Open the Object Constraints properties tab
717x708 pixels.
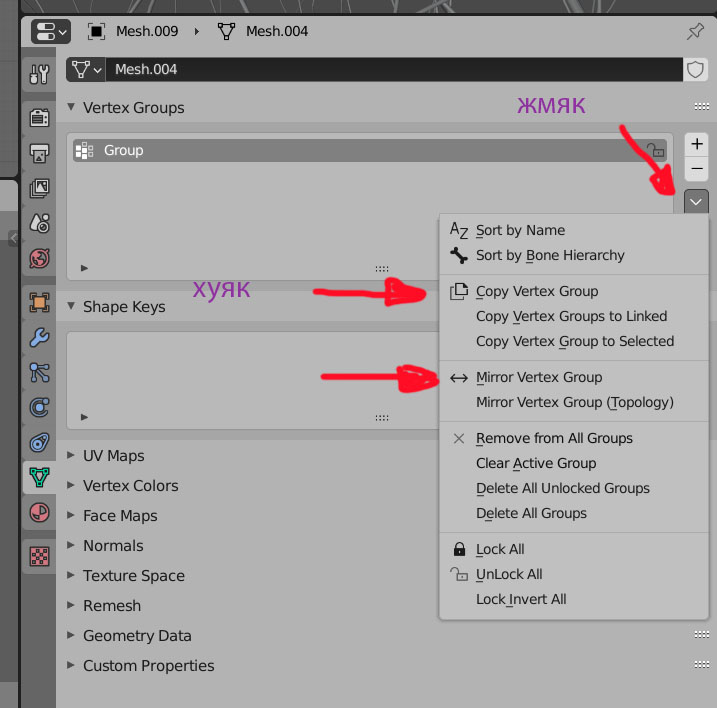coord(39,442)
